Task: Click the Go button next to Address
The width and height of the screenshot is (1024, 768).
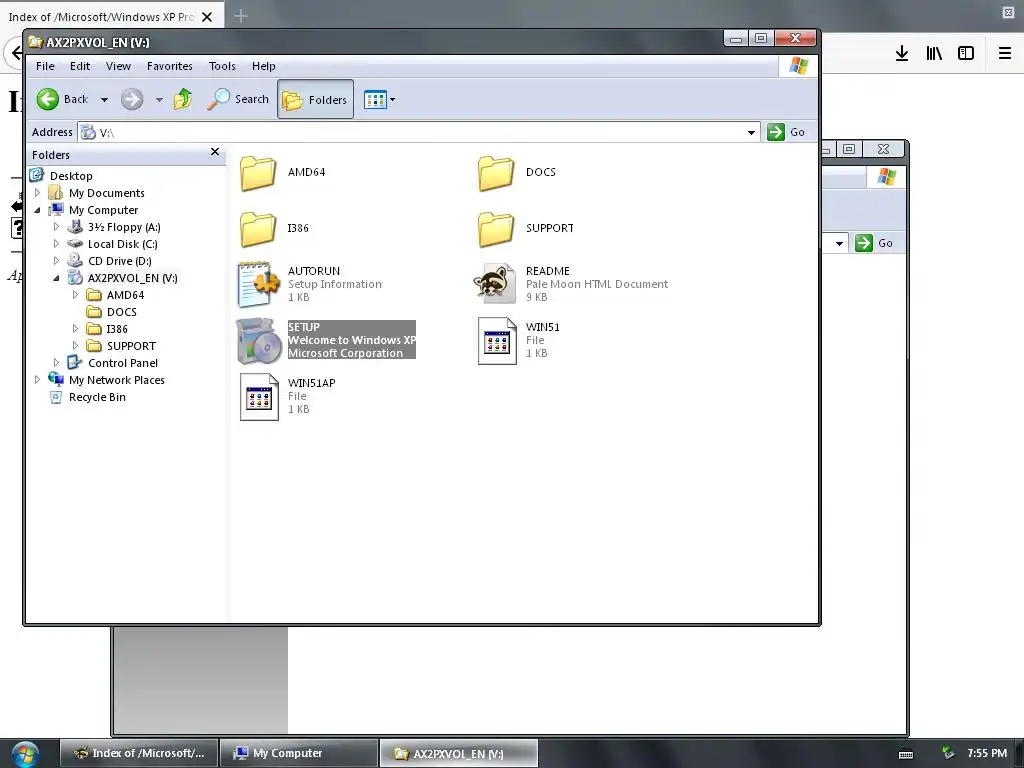Action: 786,132
